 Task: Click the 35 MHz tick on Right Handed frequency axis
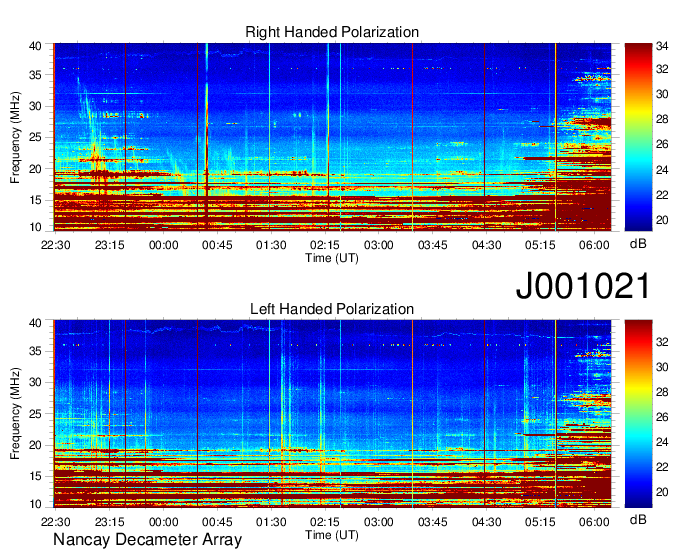[x=36, y=75]
